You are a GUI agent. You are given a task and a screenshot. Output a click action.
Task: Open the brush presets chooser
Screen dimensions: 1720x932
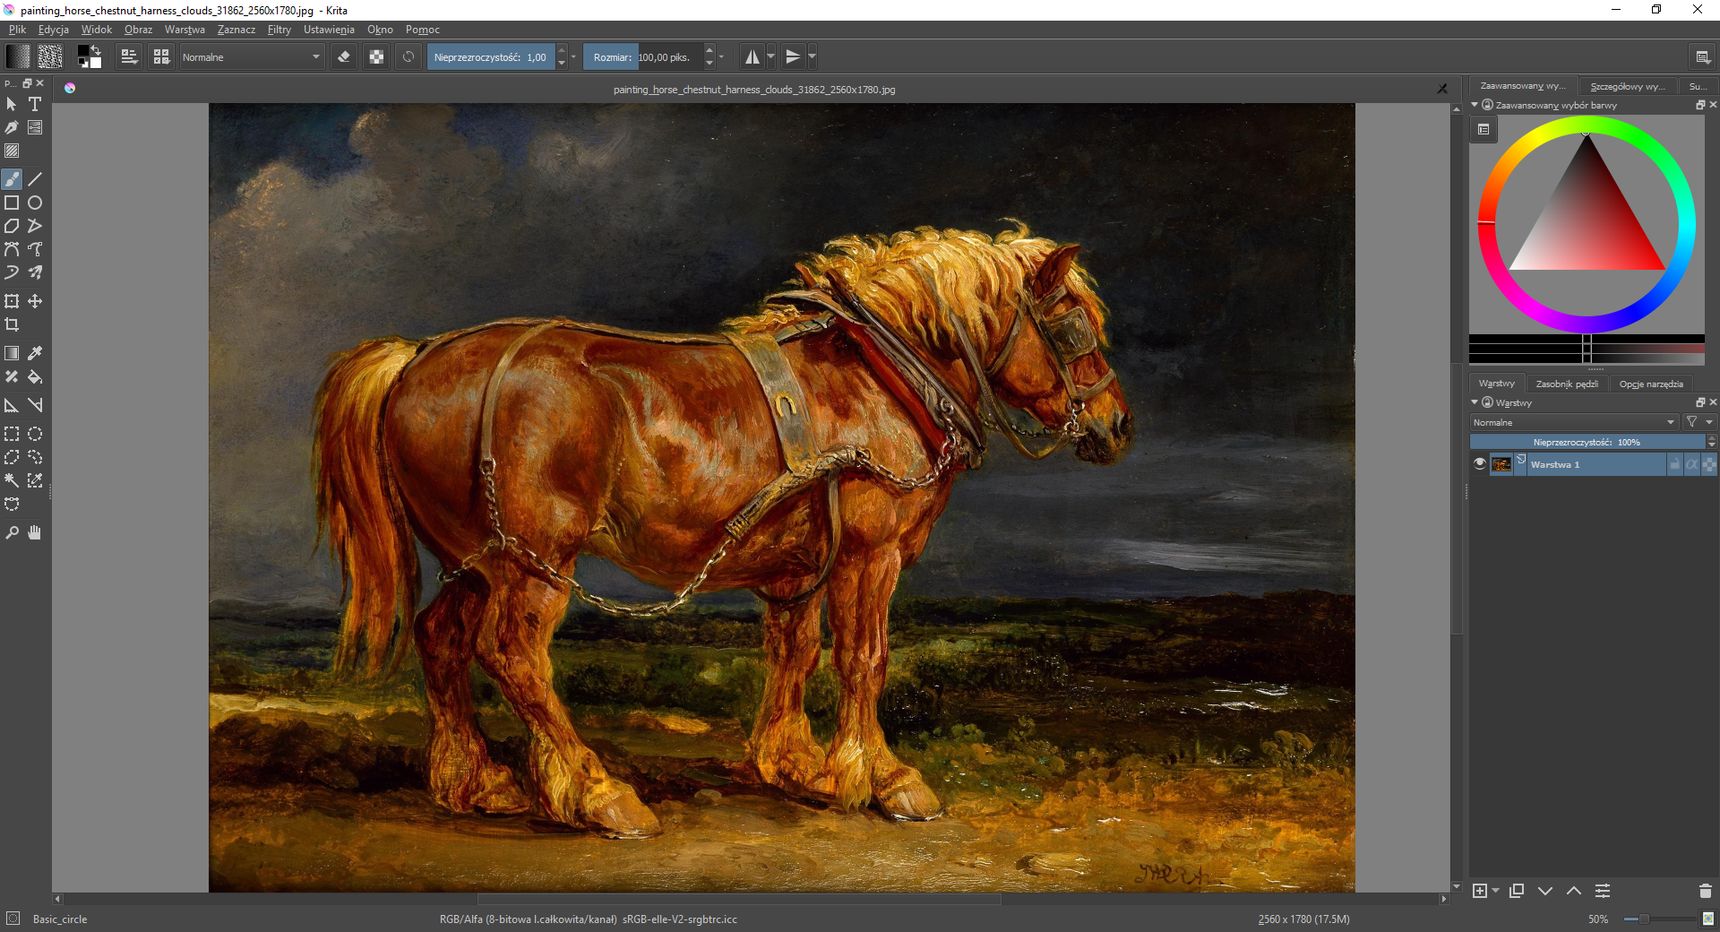click(161, 57)
